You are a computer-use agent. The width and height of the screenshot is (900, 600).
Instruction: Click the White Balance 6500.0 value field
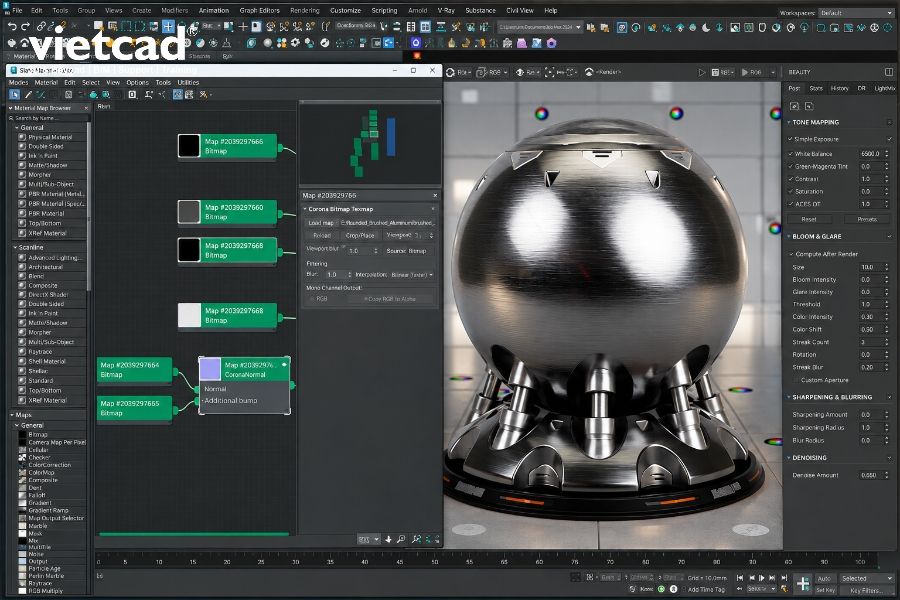pyautogui.click(x=871, y=154)
